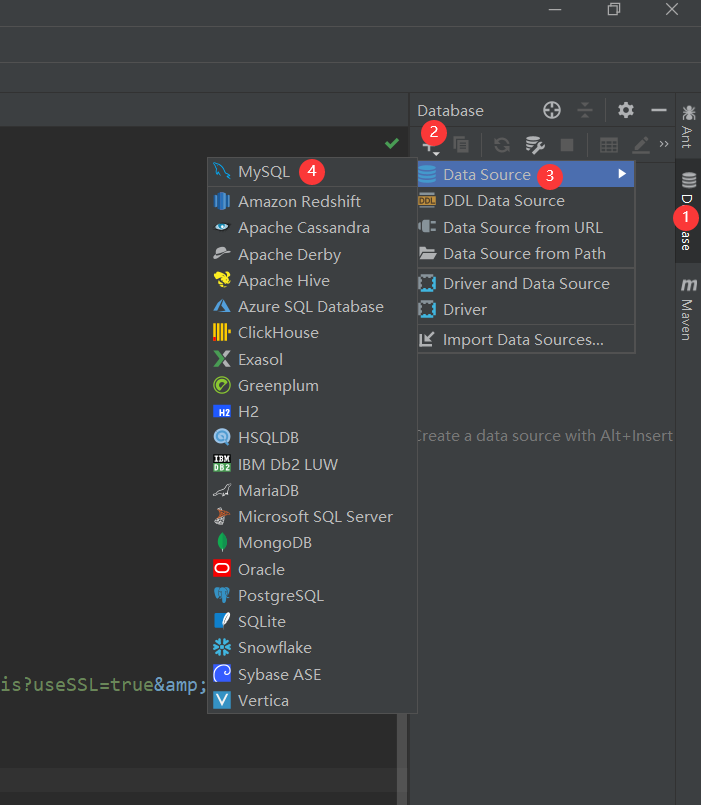The height and width of the screenshot is (805, 701).
Task: Open Data Source Properties wrench icon
Action: coord(535,145)
